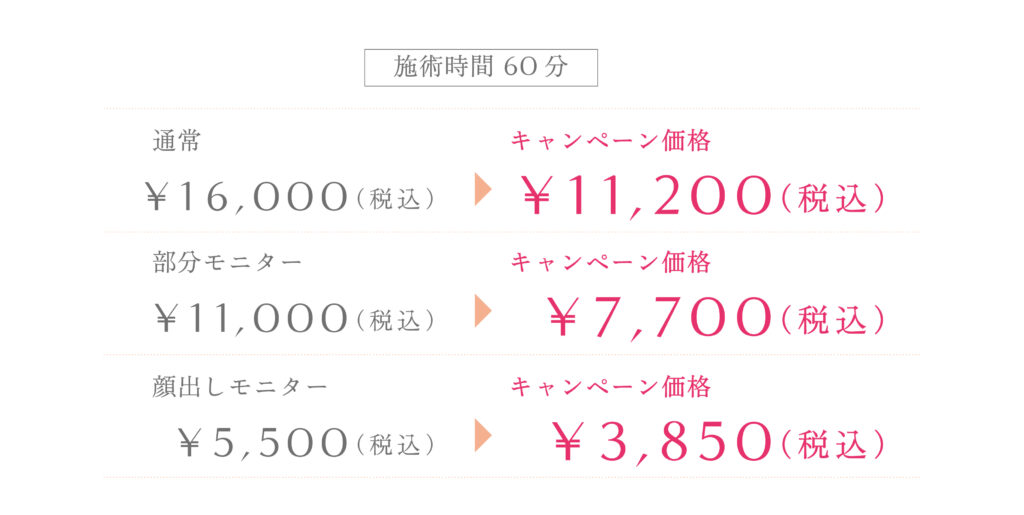The height and width of the screenshot is (515, 1024).
Task: Select the 施術時間 60分 boxed label
Action: (481, 67)
